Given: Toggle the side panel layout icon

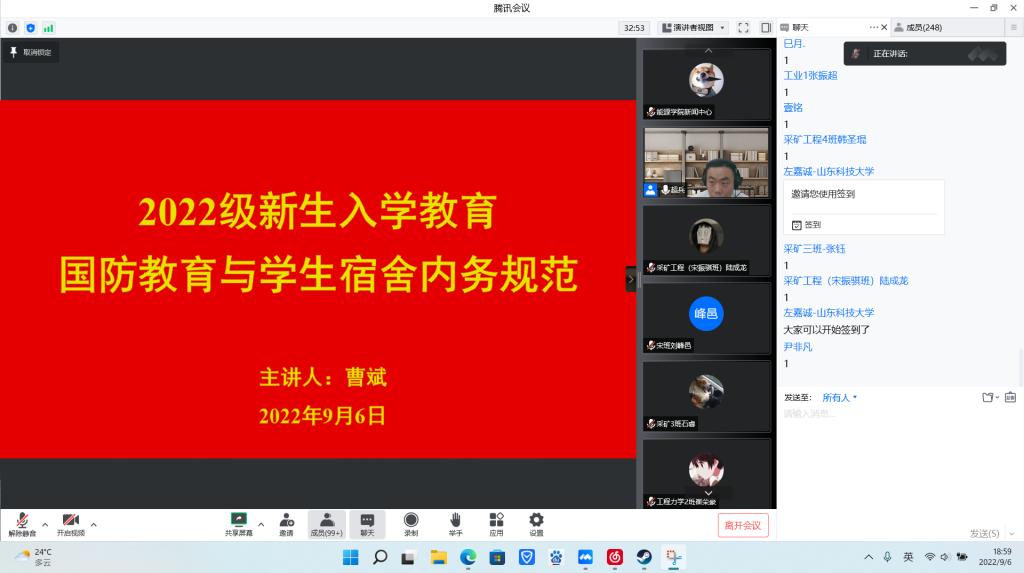Looking at the screenshot, I should (766, 27).
